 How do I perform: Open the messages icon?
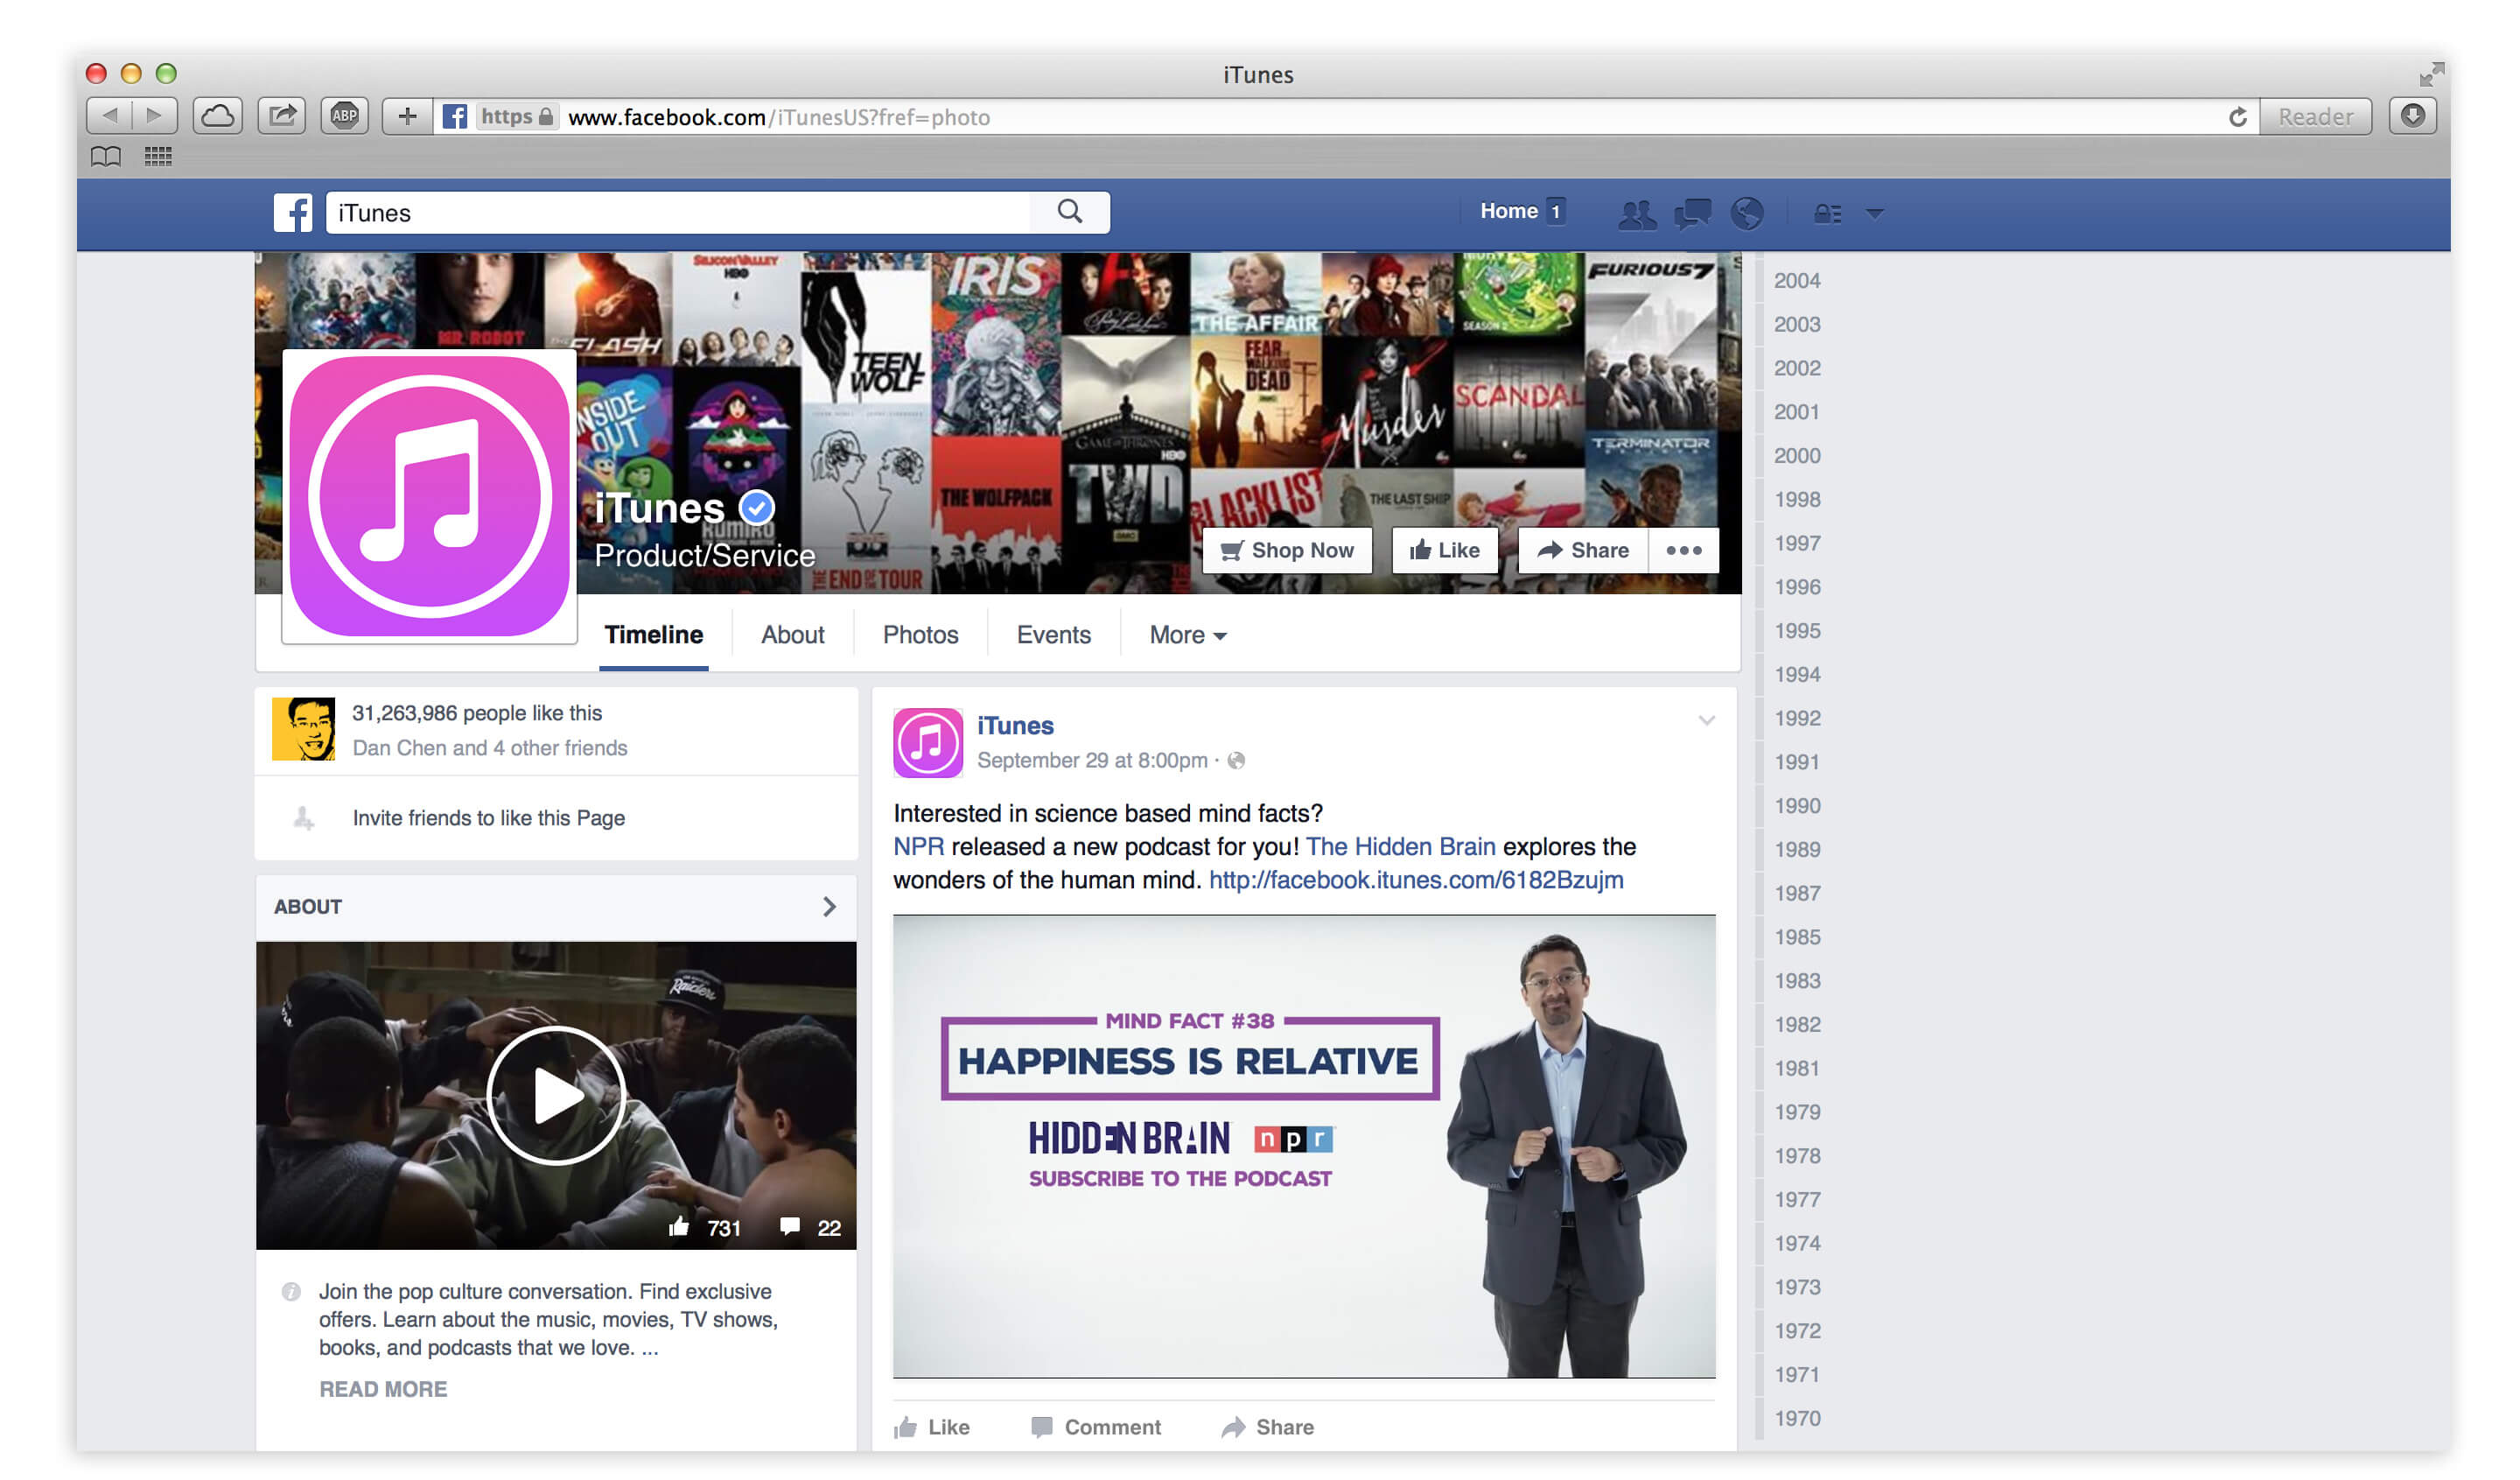point(1693,213)
